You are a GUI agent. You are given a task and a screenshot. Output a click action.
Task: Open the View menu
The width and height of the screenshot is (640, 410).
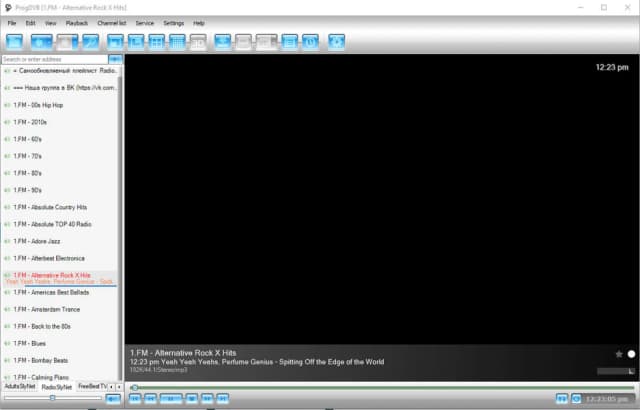[x=51, y=23]
